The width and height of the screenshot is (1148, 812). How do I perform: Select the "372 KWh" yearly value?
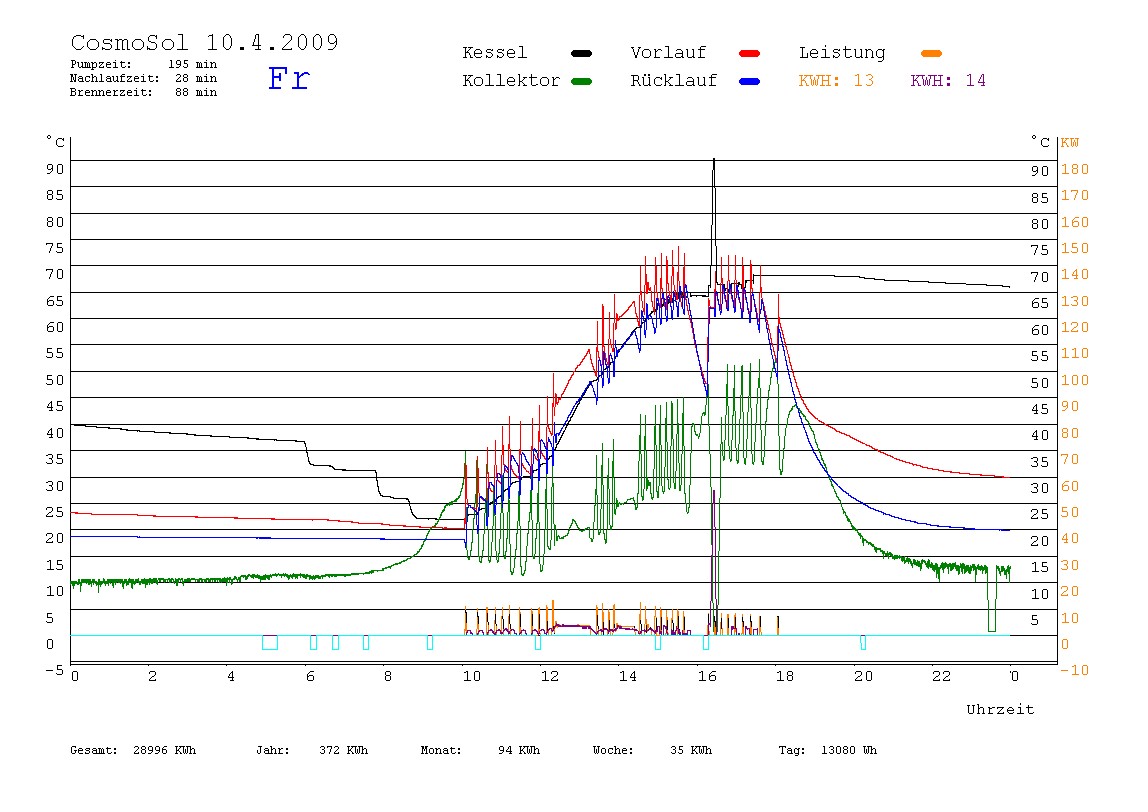click(343, 750)
